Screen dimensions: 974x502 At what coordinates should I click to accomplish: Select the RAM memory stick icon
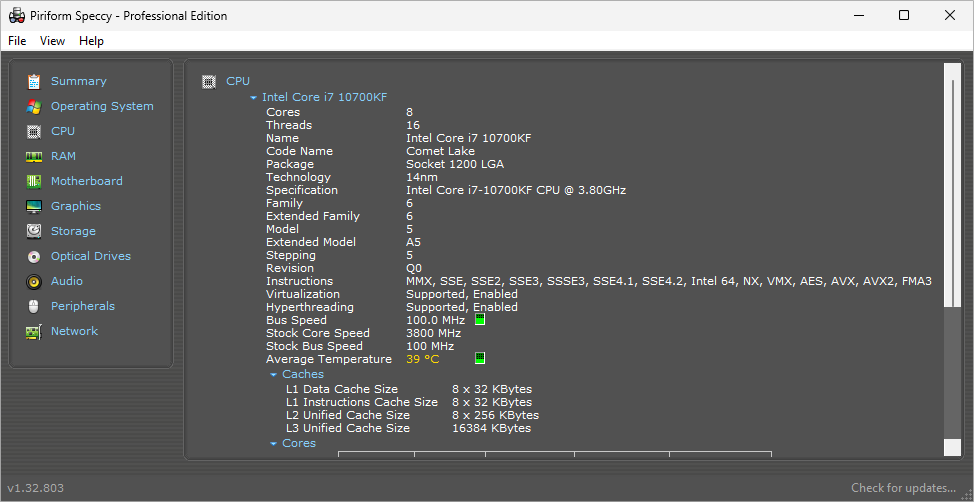pos(34,156)
